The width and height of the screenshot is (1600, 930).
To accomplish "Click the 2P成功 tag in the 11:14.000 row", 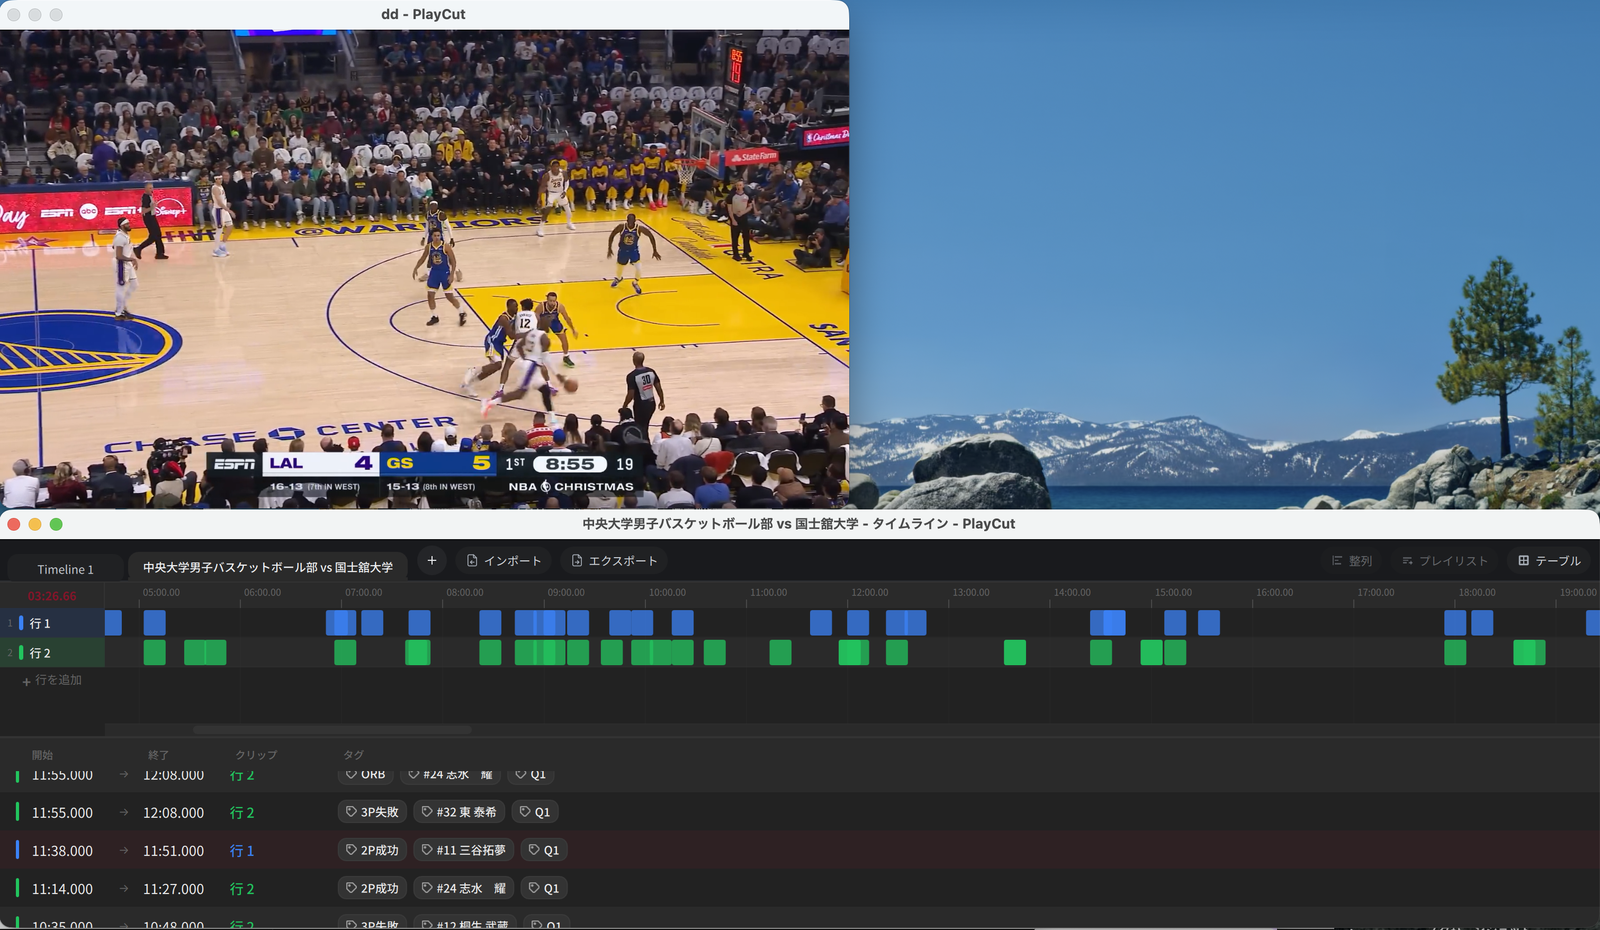I will pyautogui.click(x=372, y=888).
